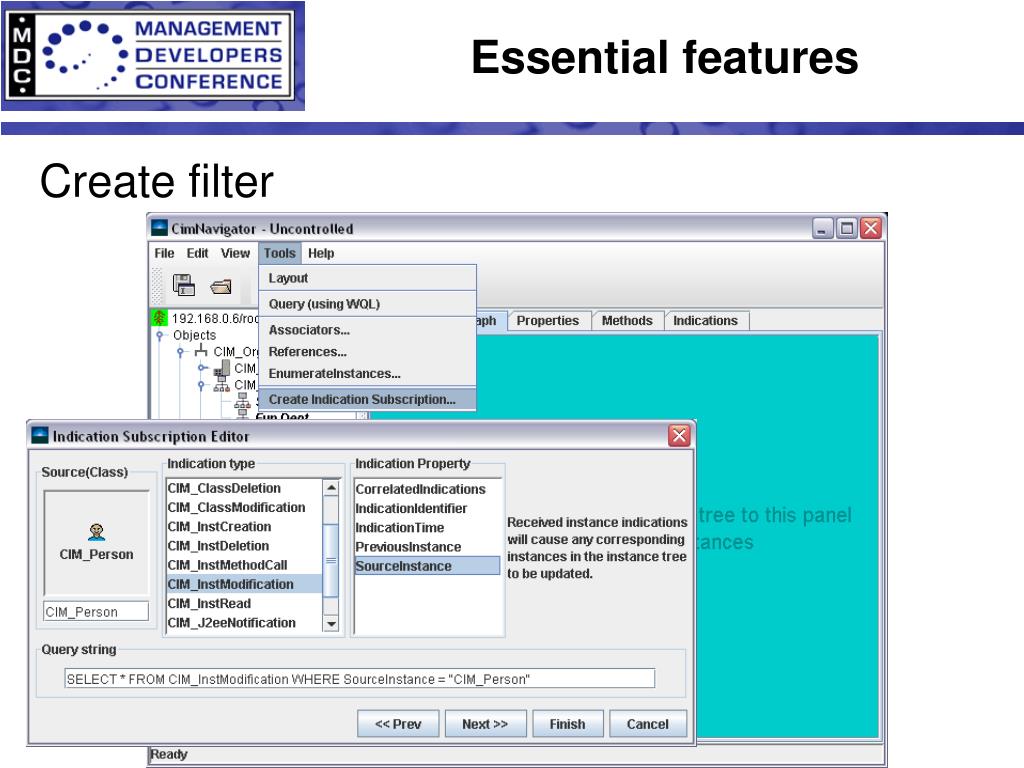Select CIM_ClassModification indication type
The width and height of the screenshot is (1024, 768).
(244, 507)
